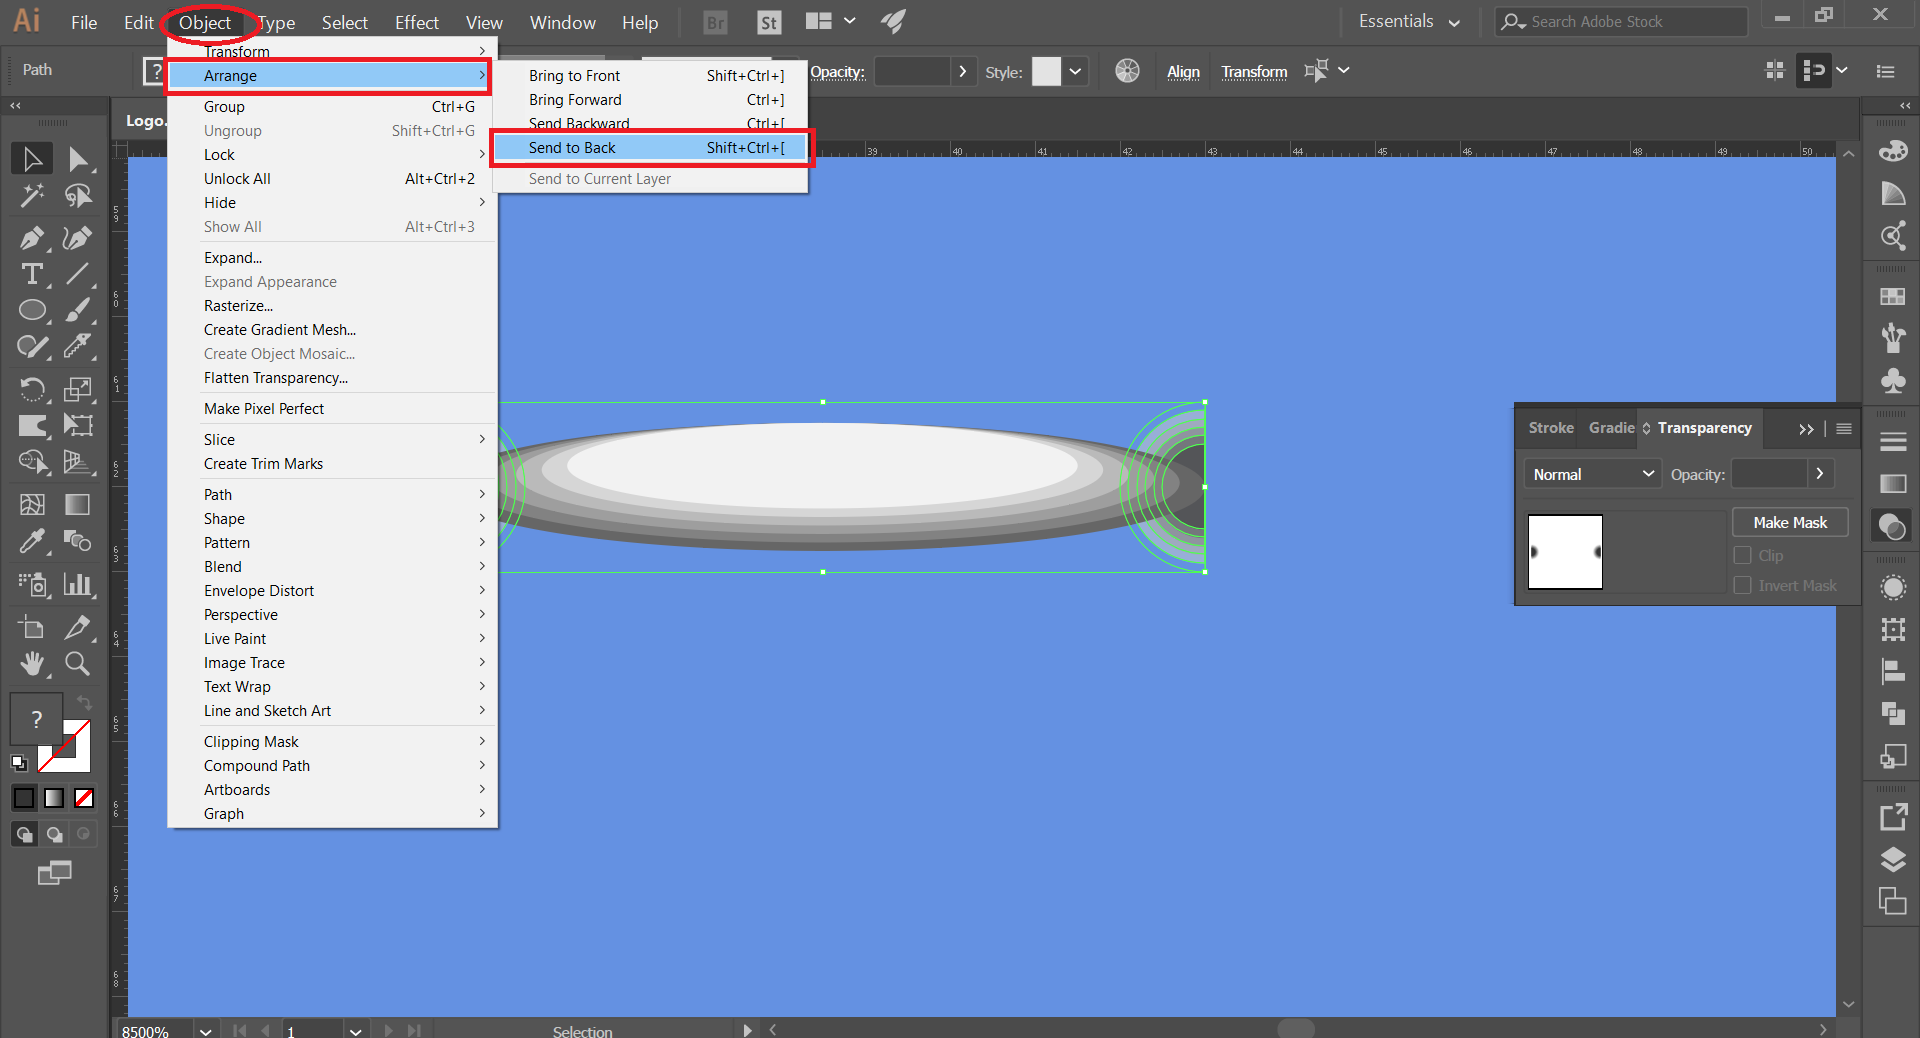Open the Clipping Mask submenu
1920x1038 pixels.
point(333,742)
